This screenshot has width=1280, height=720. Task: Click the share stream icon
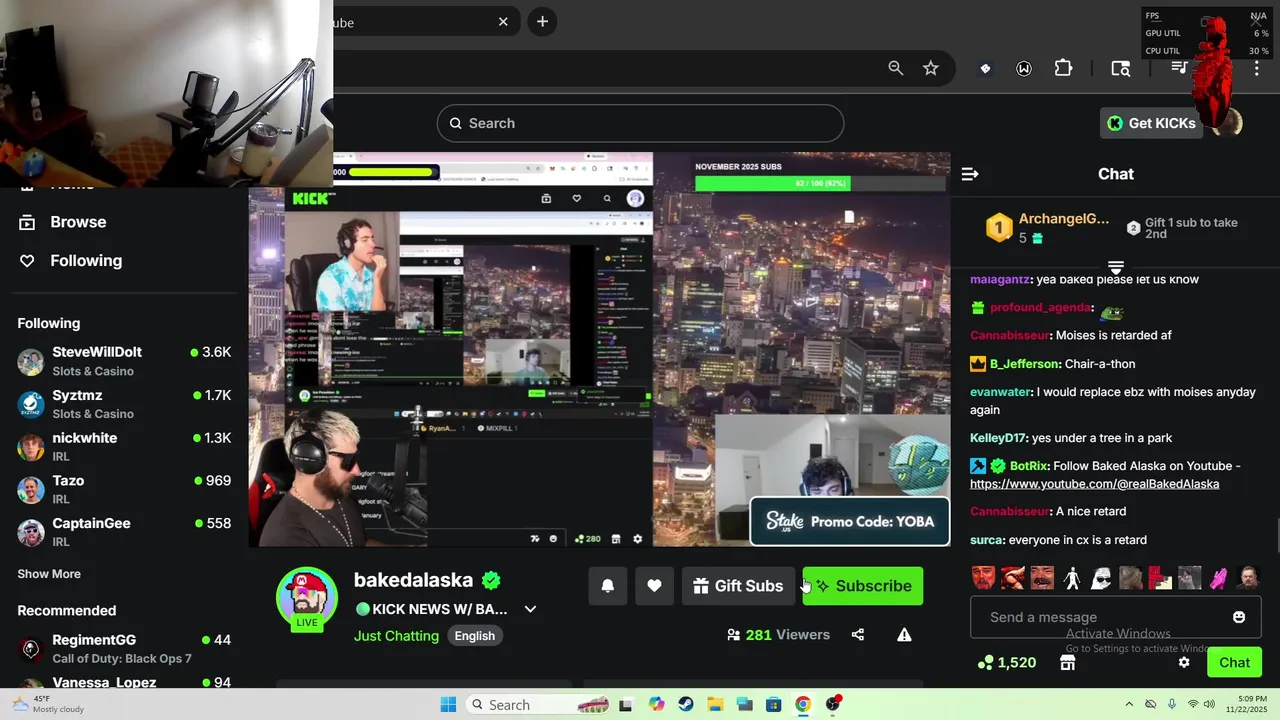[857, 635]
